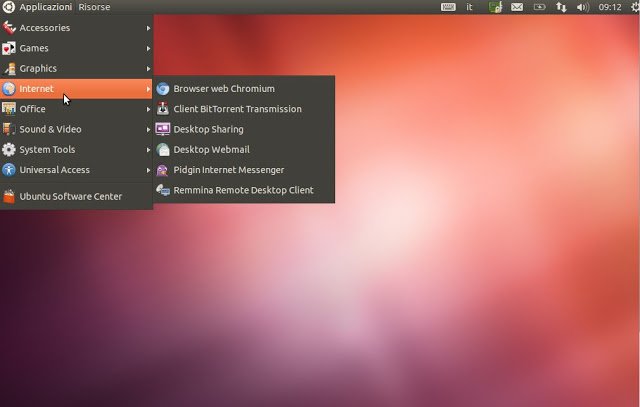
Task: Launch Pidgin Internet Messenger
Action: (x=244, y=170)
